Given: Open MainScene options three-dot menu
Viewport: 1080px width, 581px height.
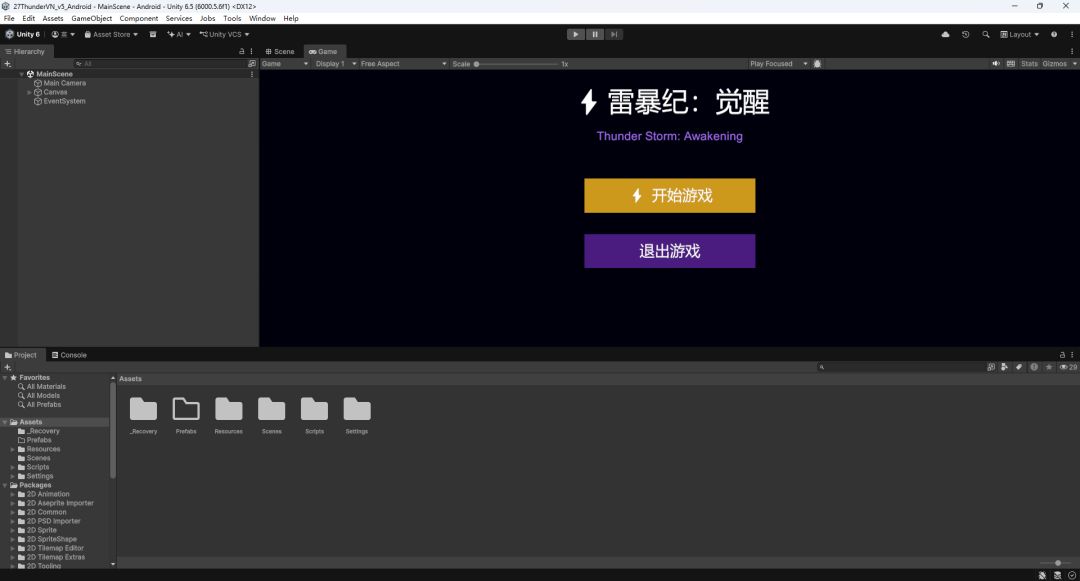Looking at the screenshot, I should coord(252,74).
